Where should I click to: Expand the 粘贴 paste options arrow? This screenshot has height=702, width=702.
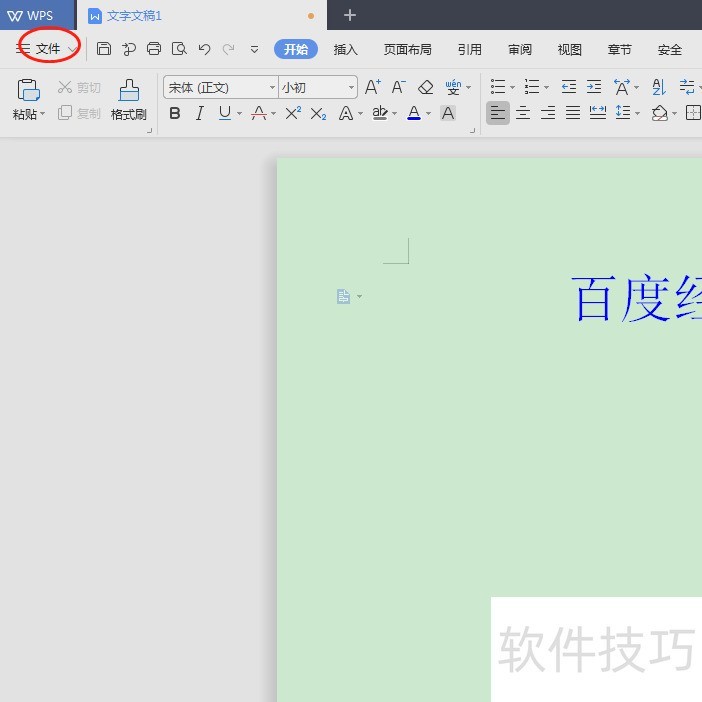43,114
